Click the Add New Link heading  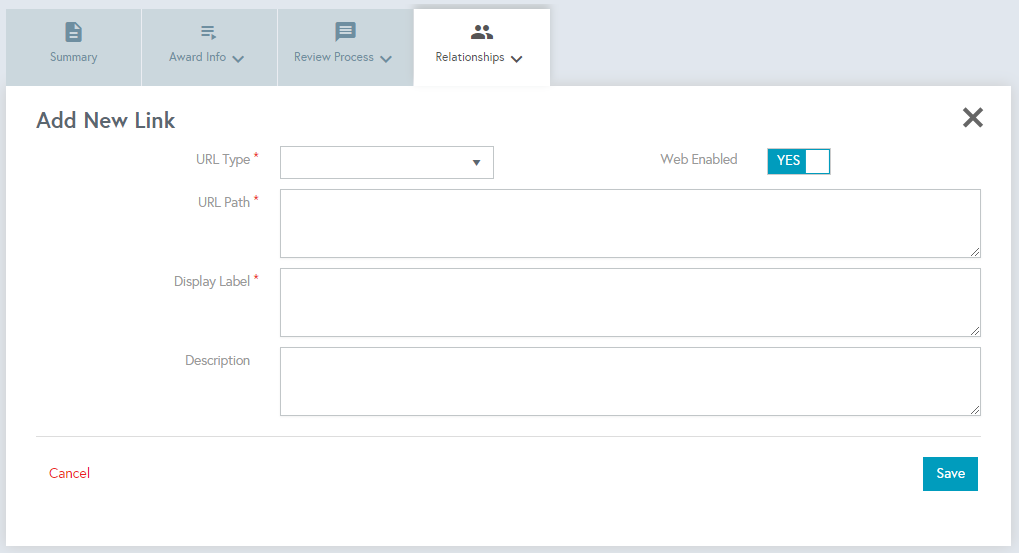pyautogui.click(x=105, y=120)
